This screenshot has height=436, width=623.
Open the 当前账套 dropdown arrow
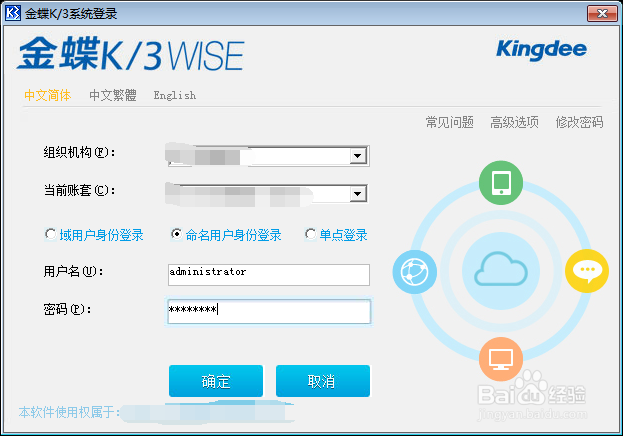tap(358, 194)
